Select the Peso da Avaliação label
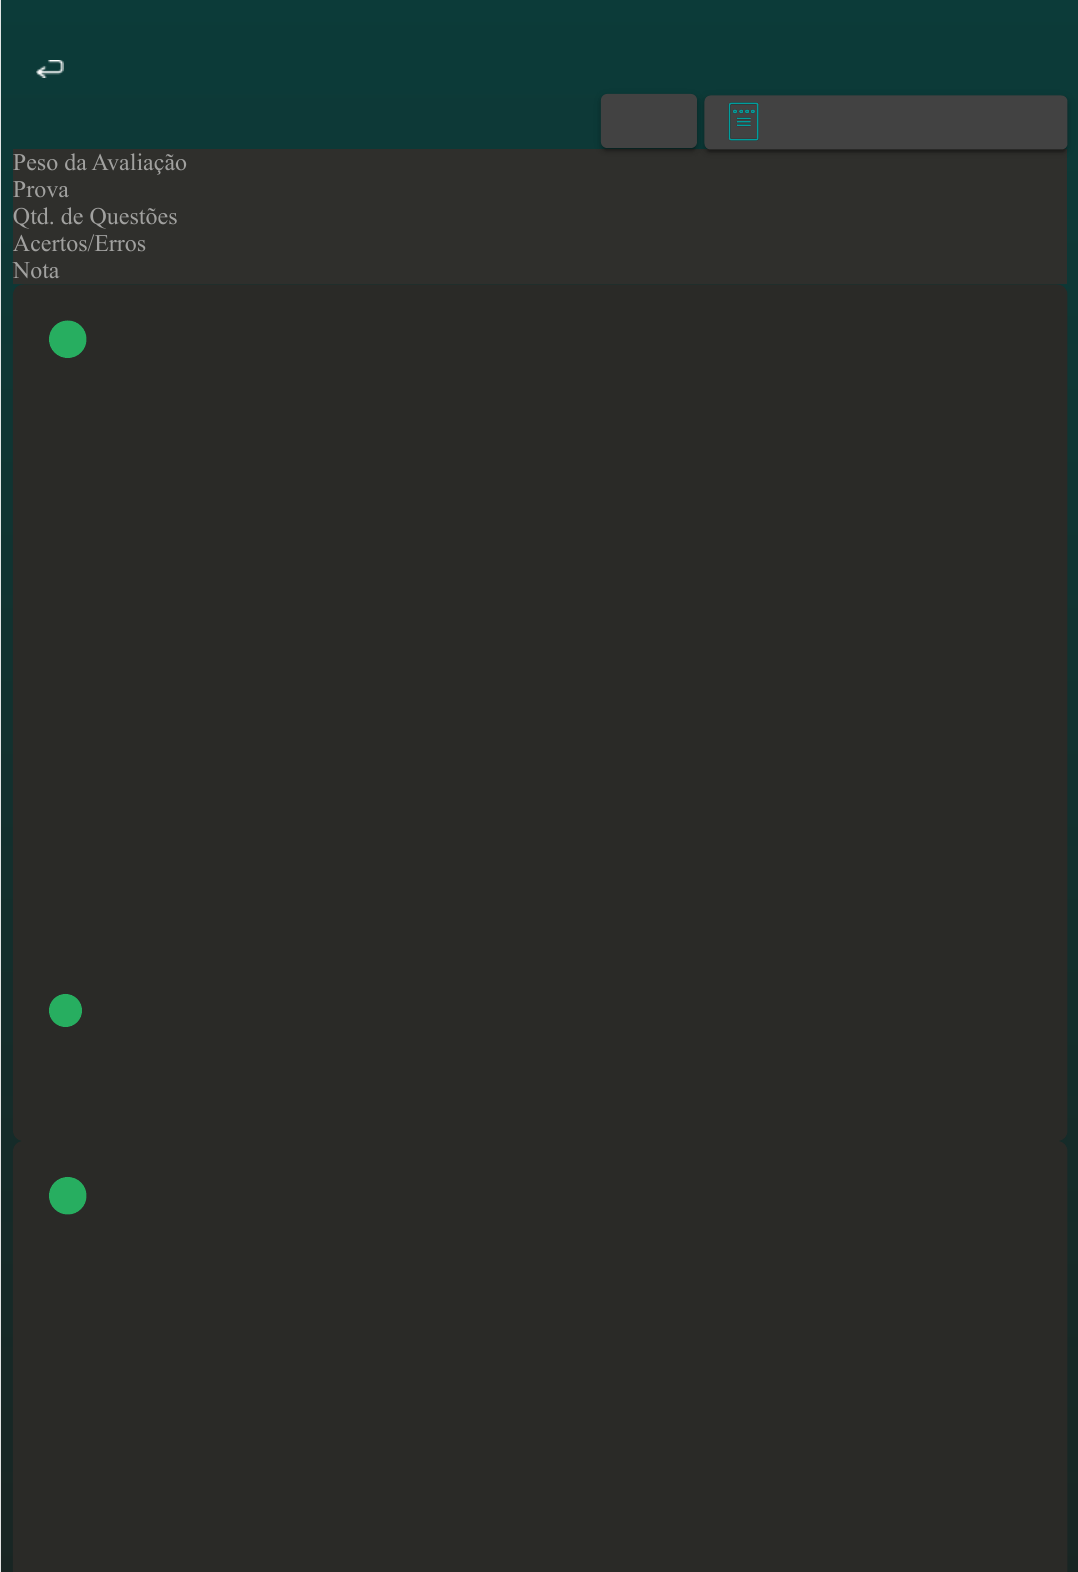 pos(100,163)
